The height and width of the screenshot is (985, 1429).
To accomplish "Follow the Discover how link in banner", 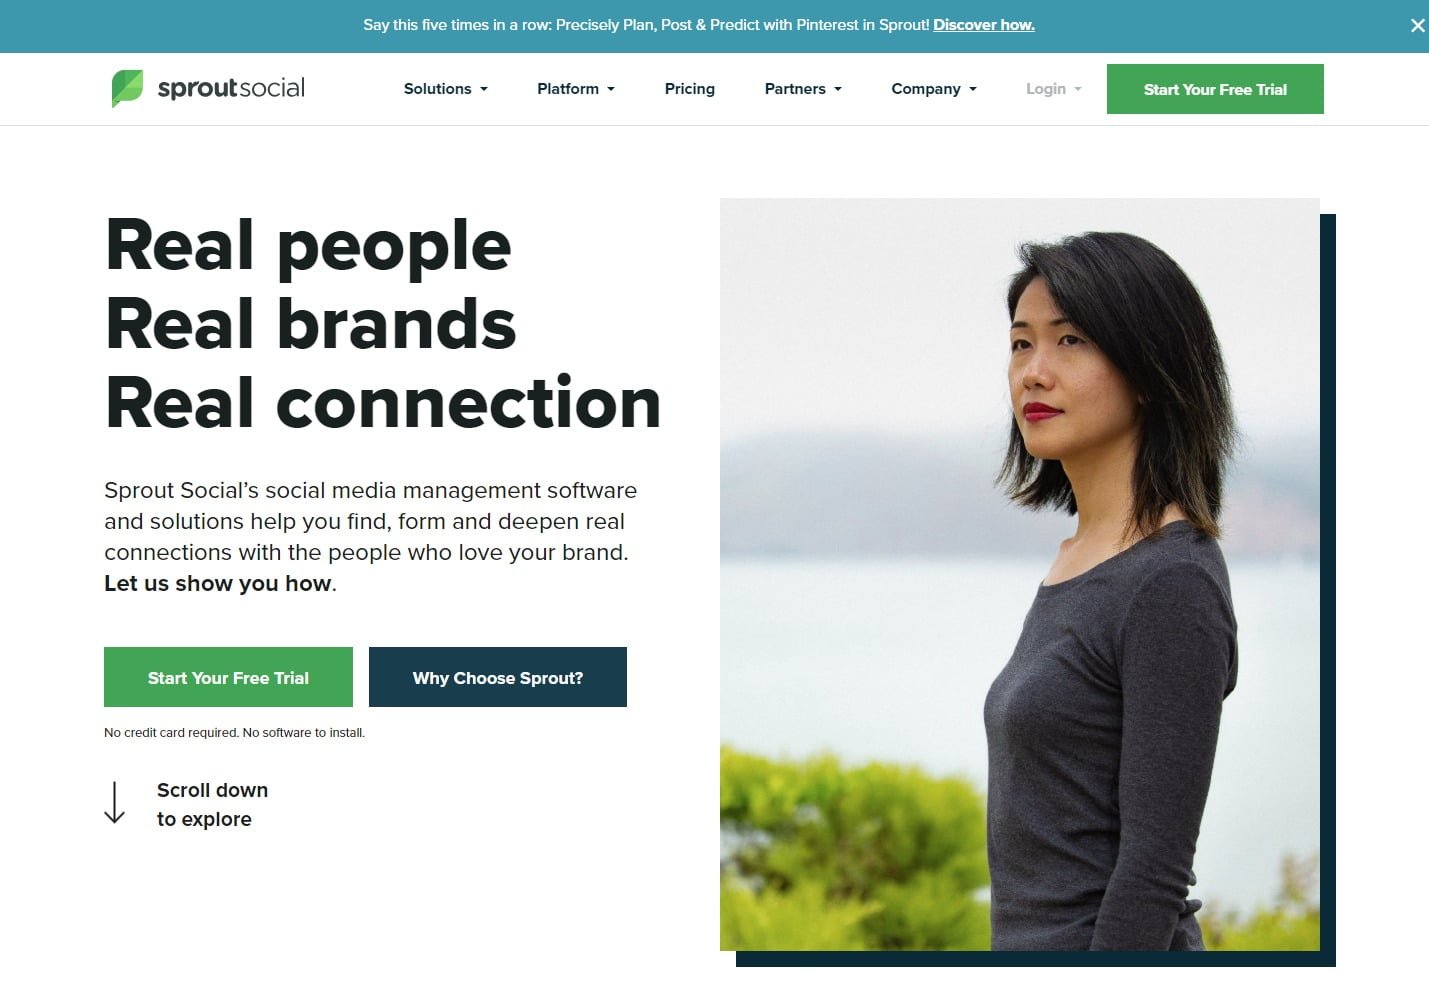I will tap(984, 25).
